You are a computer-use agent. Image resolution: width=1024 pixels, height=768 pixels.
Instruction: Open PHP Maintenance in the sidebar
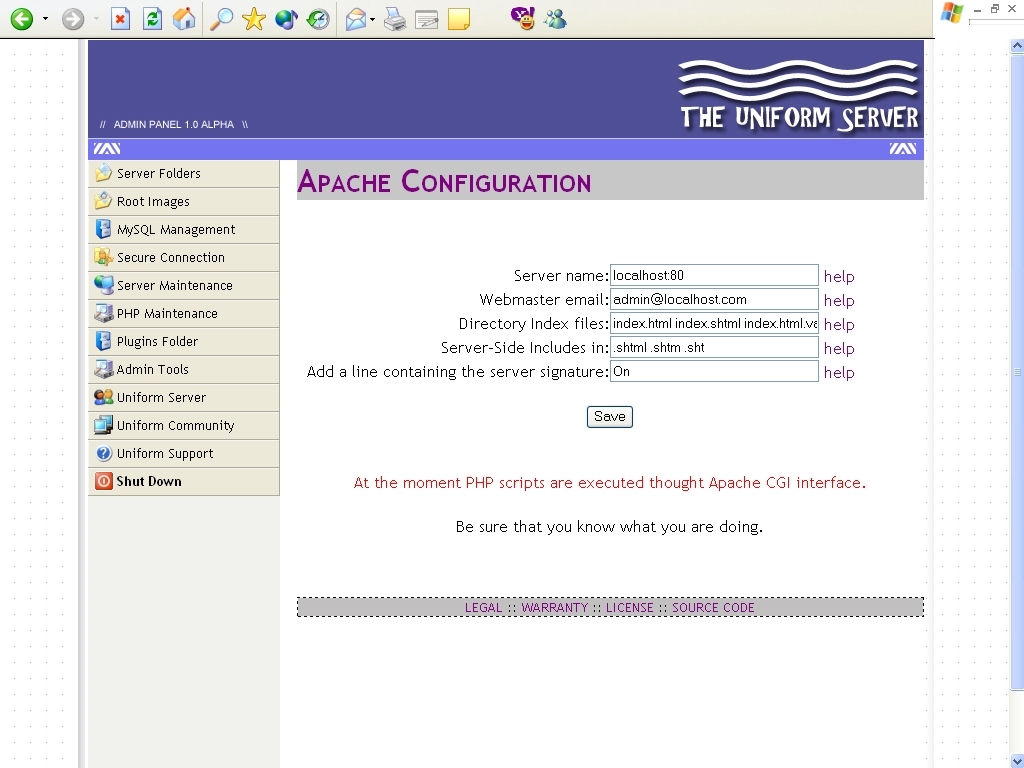click(184, 314)
